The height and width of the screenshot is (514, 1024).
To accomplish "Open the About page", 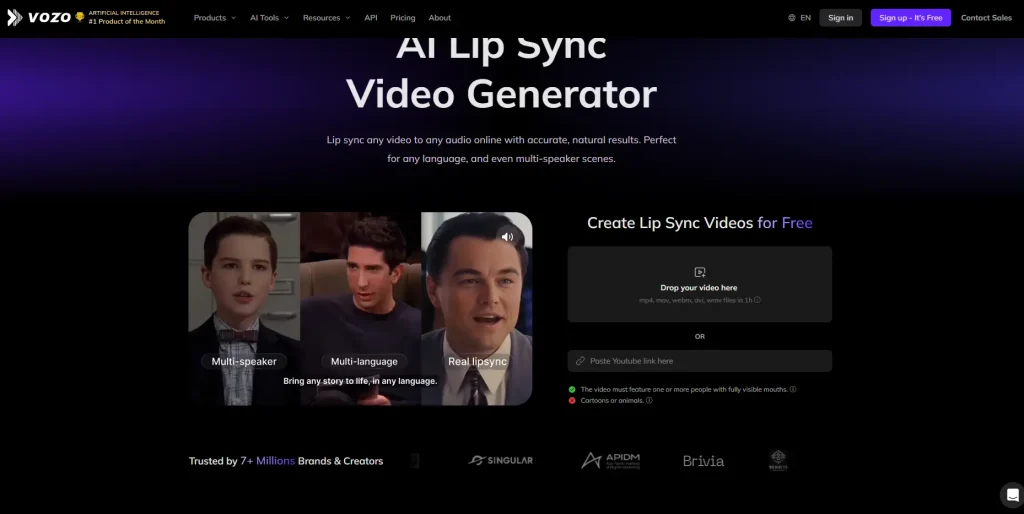I will click(x=440, y=18).
